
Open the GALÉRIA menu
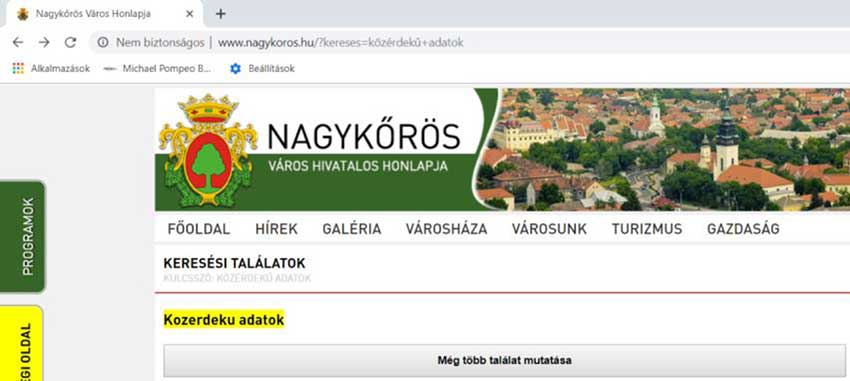352,229
